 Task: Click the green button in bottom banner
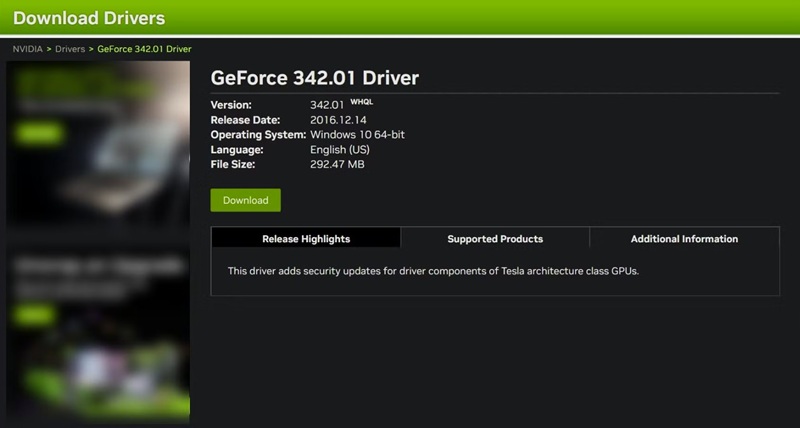(x=34, y=315)
